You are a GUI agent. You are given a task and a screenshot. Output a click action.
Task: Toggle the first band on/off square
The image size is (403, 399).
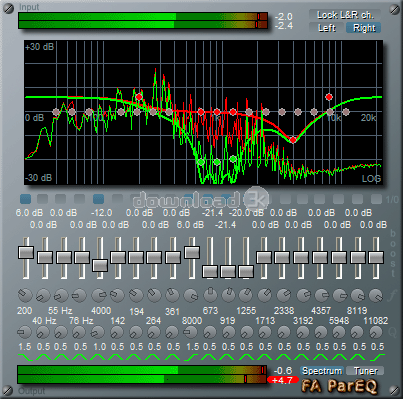click(25, 199)
